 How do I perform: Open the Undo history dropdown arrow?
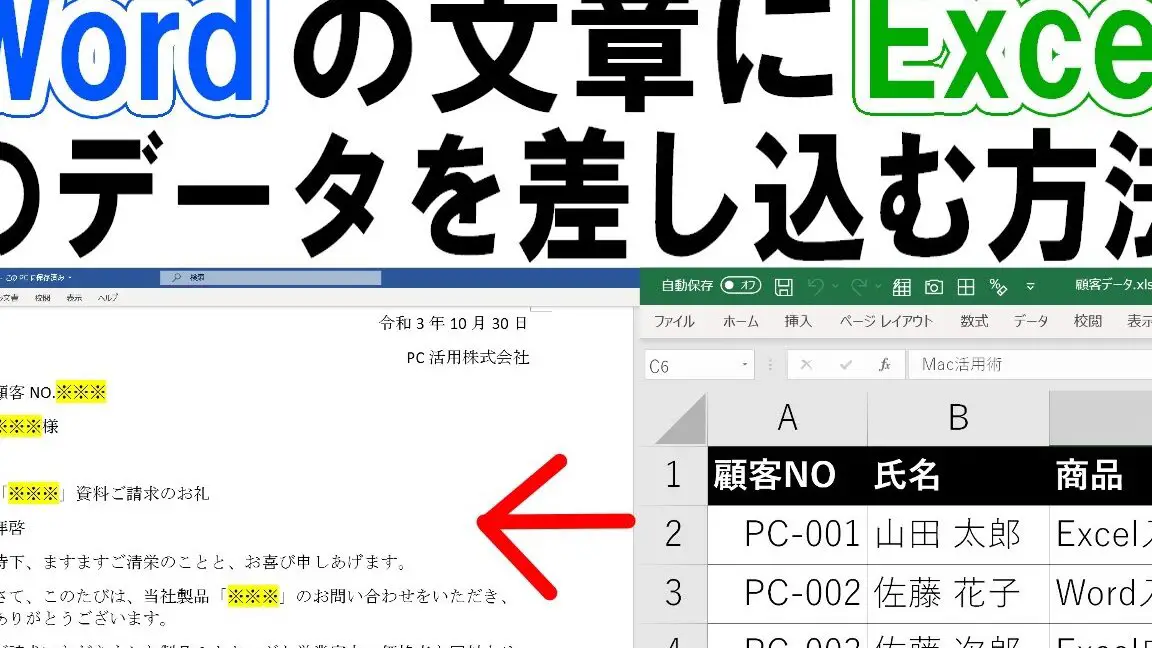pos(835,287)
